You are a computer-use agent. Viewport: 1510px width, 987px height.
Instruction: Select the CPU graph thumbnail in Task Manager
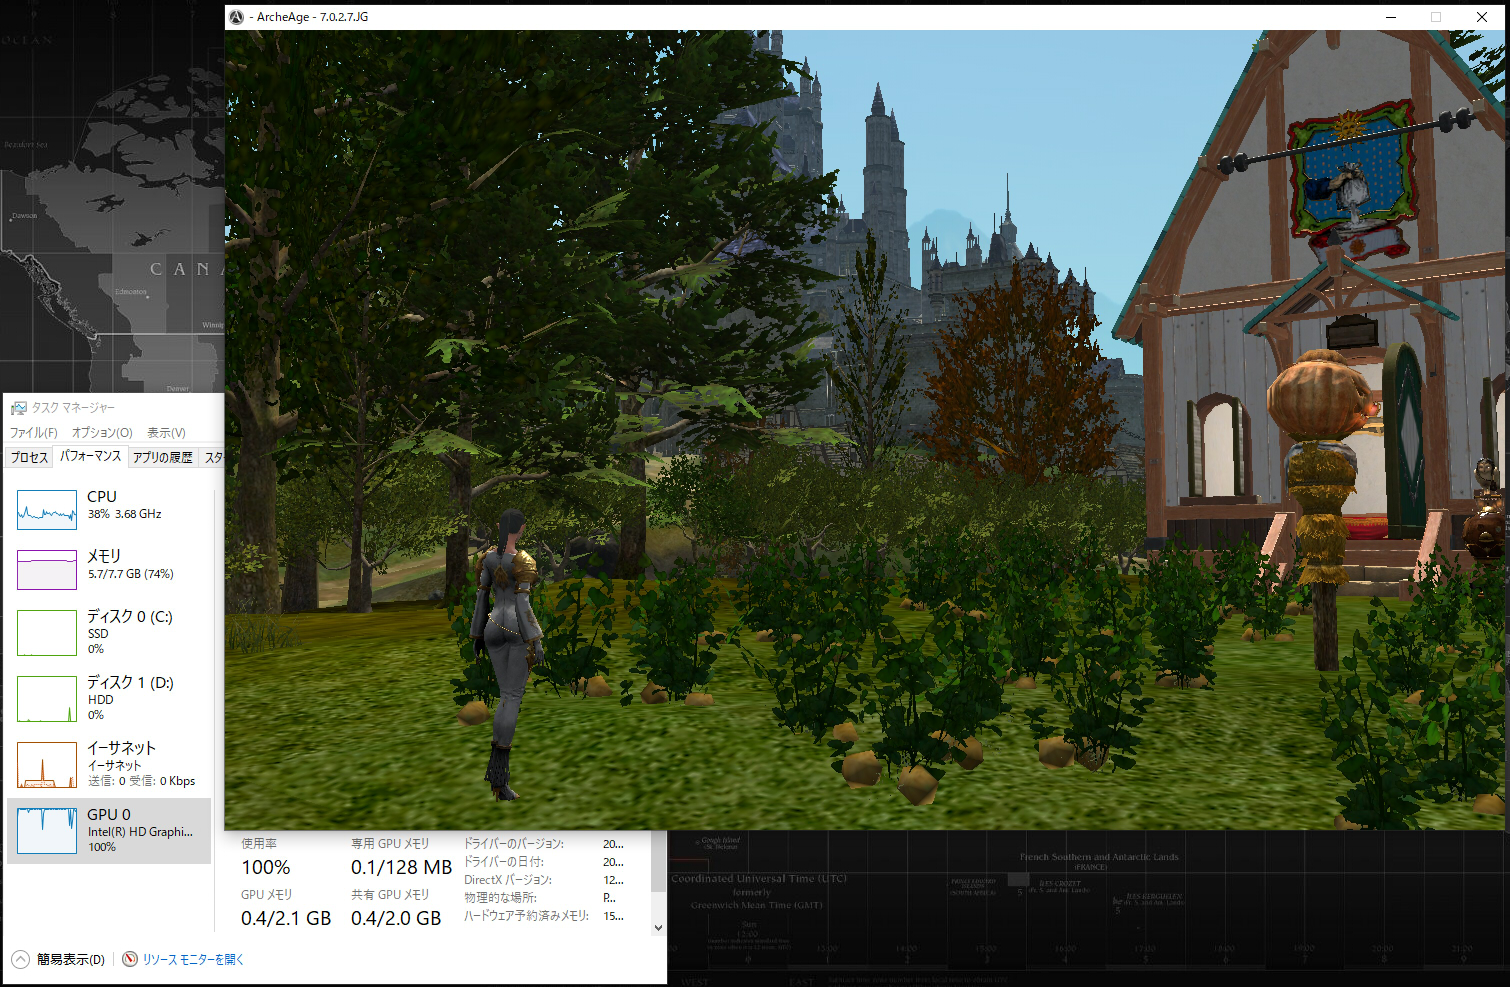coord(47,510)
